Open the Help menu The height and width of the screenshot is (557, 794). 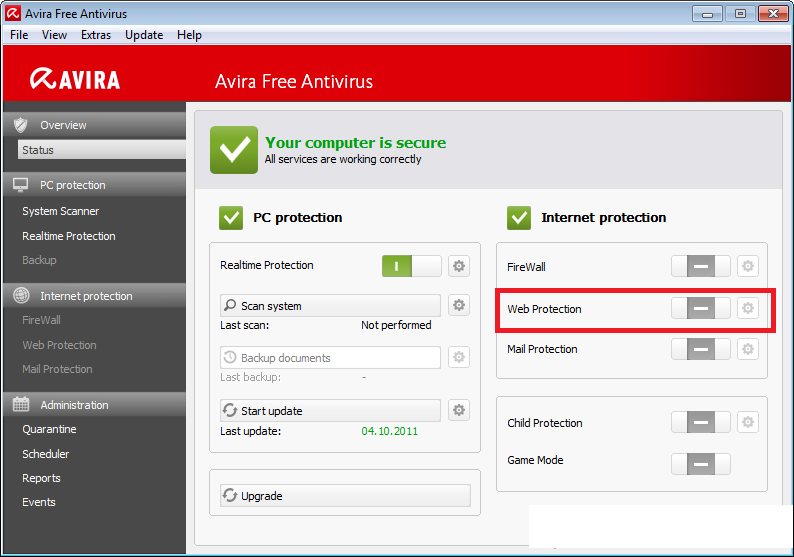point(189,35)
